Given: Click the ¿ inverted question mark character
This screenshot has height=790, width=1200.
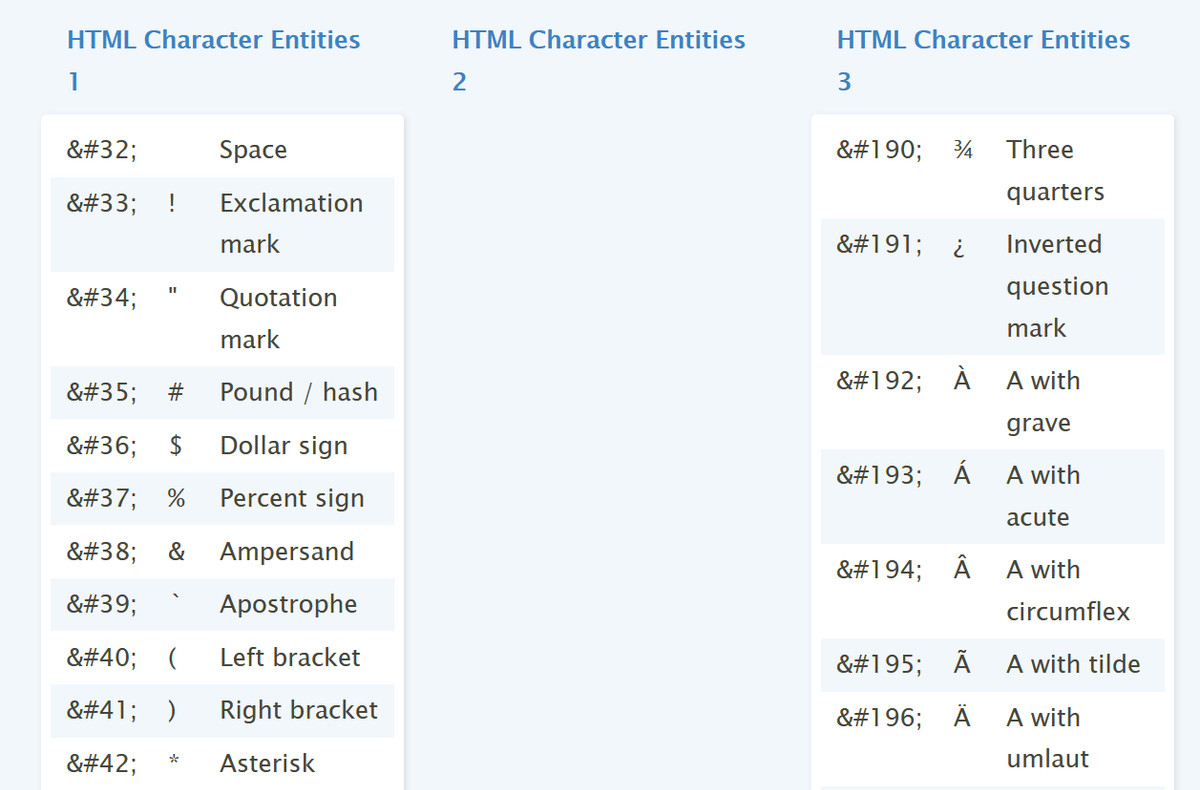Looking at the screenshot, I should coord(959,245).
